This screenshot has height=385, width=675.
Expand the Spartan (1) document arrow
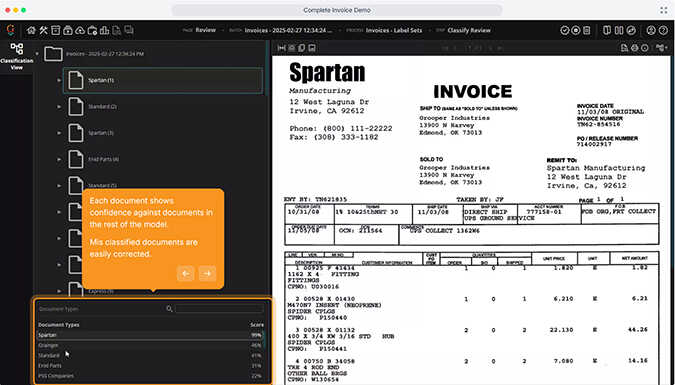point(59,80)
